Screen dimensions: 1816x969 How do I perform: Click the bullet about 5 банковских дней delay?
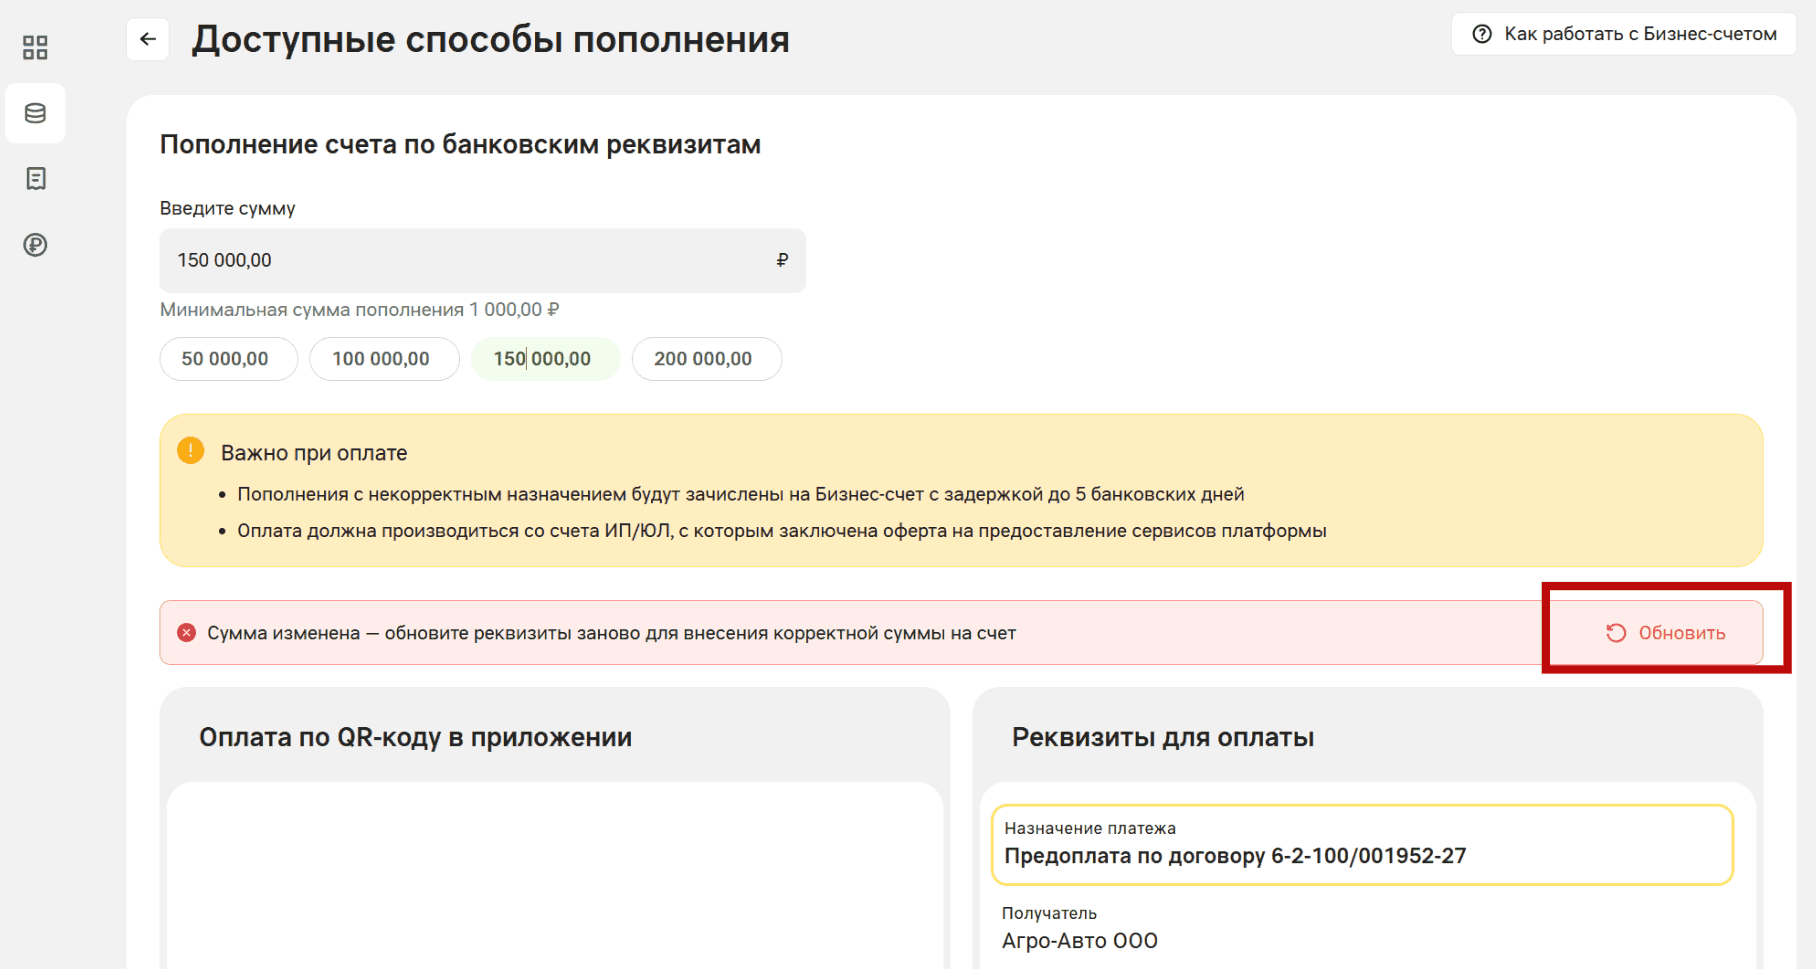coord(740,494)
